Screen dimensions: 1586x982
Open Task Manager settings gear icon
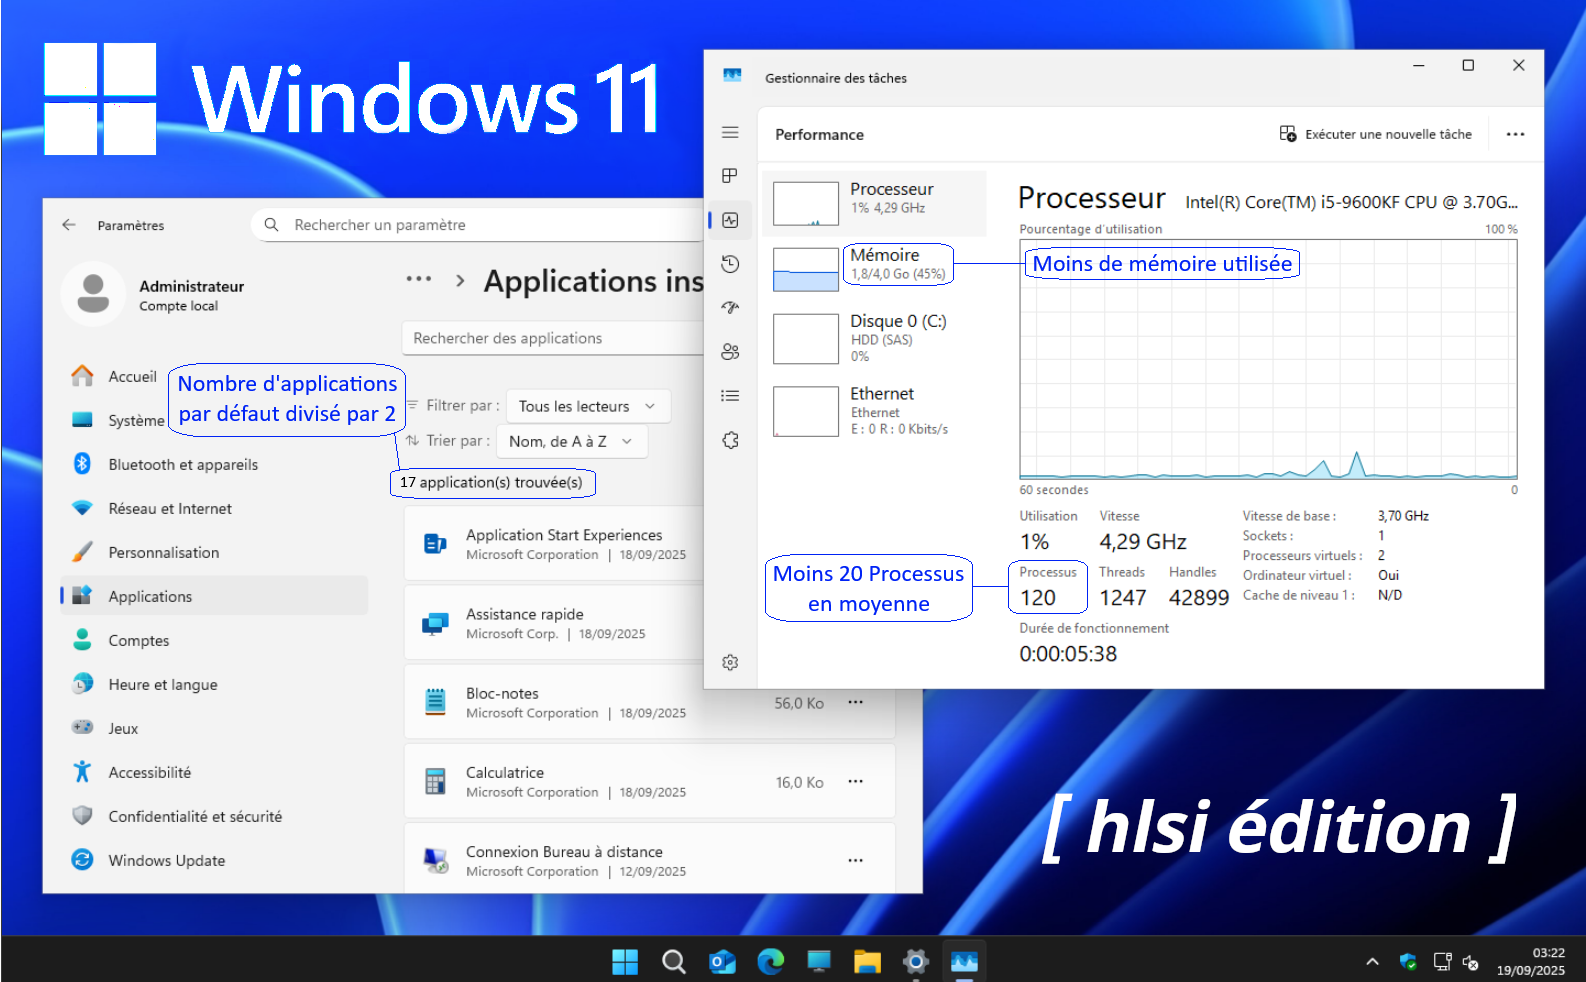click(730, 662)
